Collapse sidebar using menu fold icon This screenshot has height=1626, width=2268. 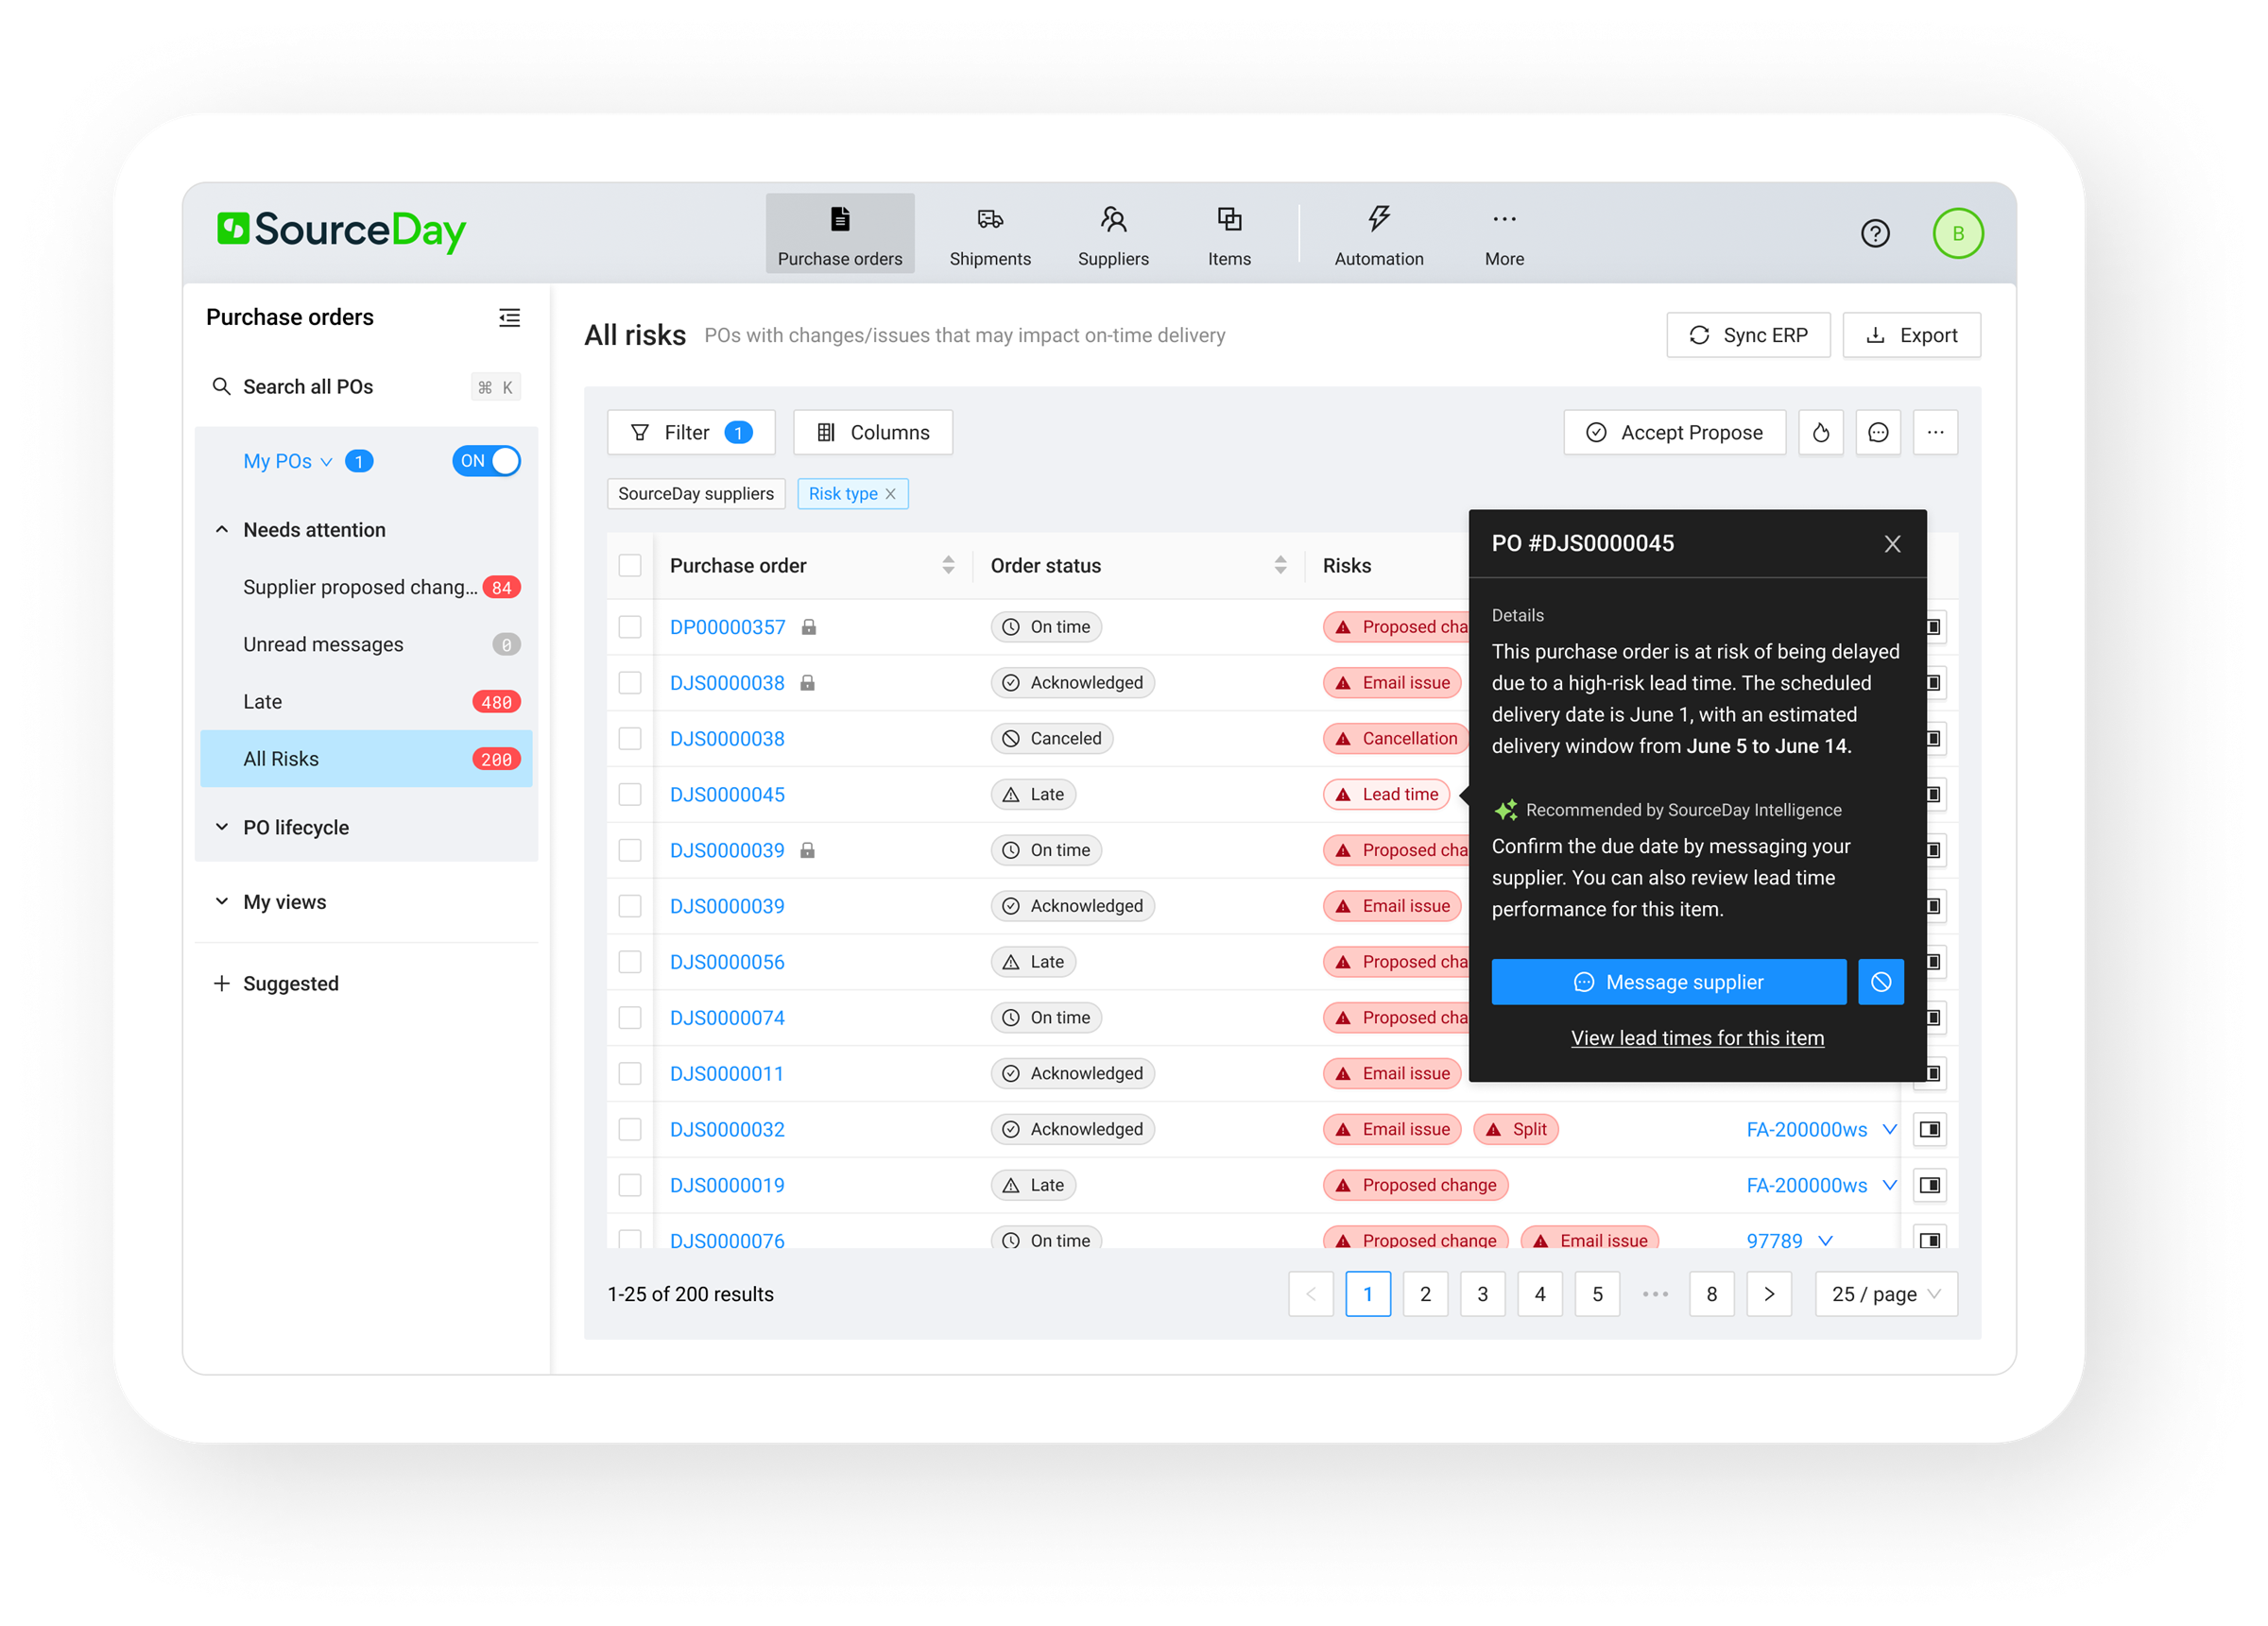tap(509, 317)
